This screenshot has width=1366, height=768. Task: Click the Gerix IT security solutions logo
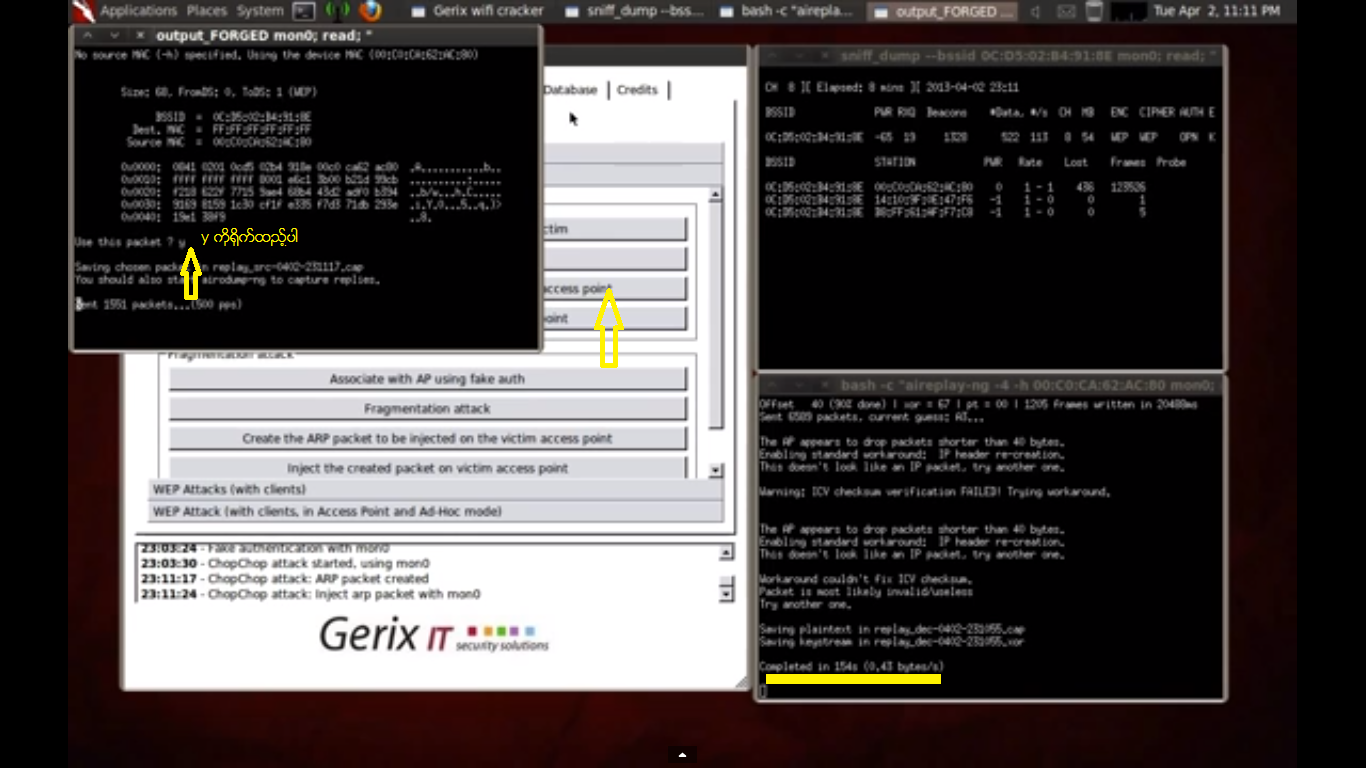pos(434,636)
